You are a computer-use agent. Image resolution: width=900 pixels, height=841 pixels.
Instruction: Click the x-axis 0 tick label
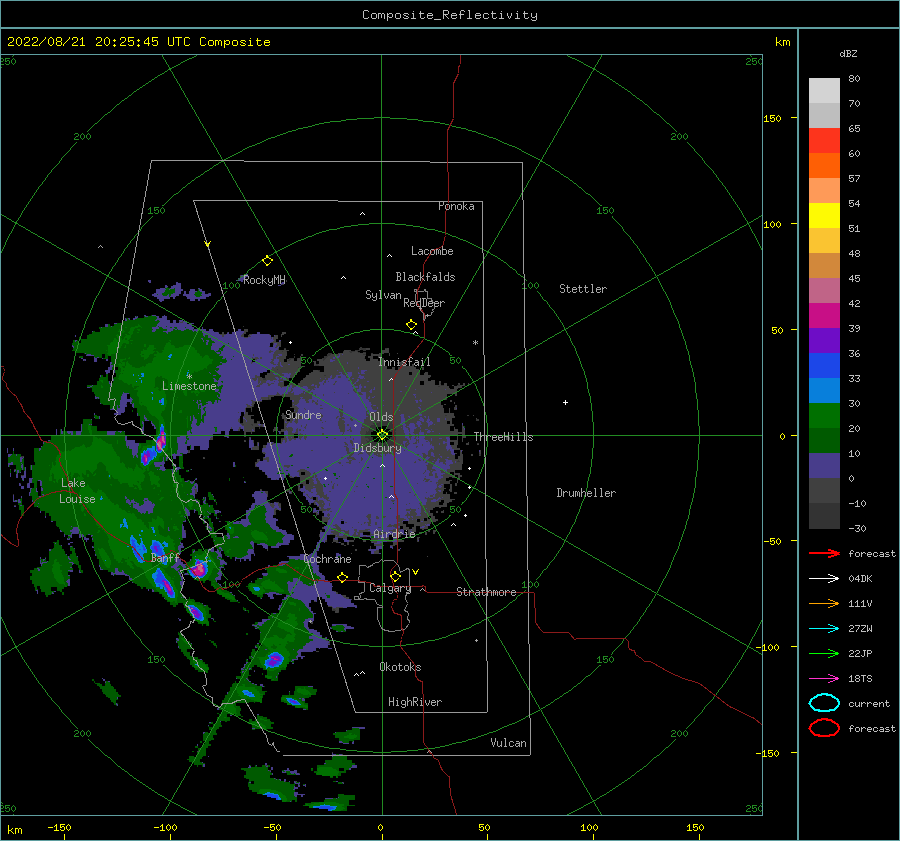click(380, 827)
